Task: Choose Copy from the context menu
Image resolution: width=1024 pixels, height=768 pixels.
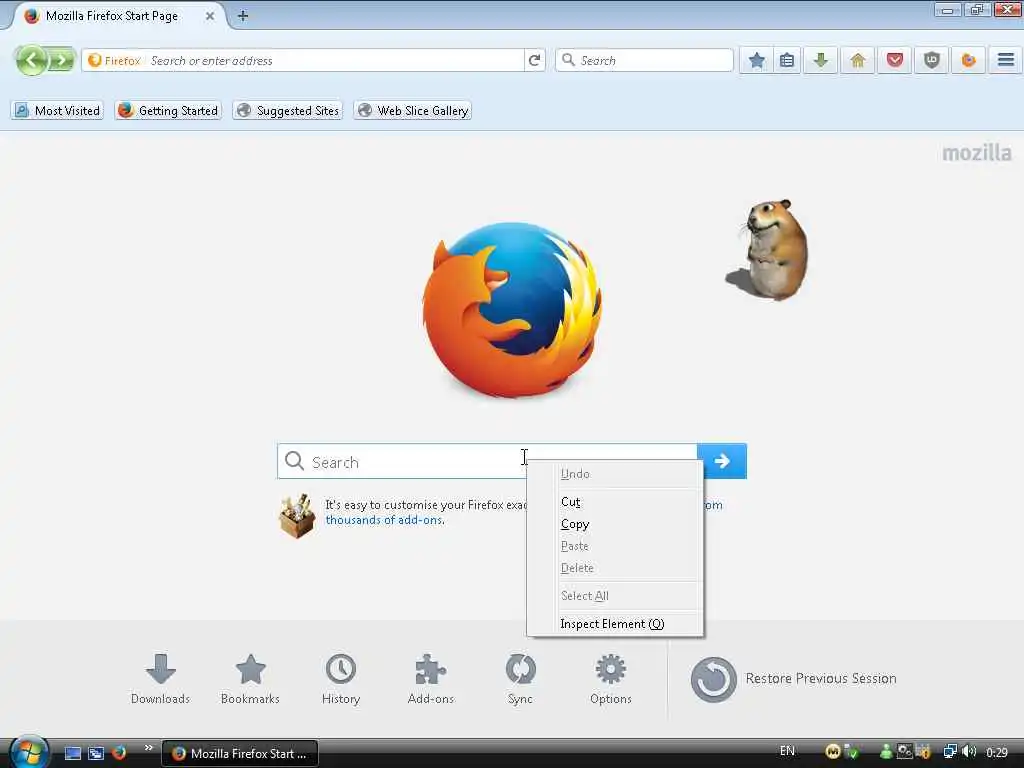Action: [615, 524]
